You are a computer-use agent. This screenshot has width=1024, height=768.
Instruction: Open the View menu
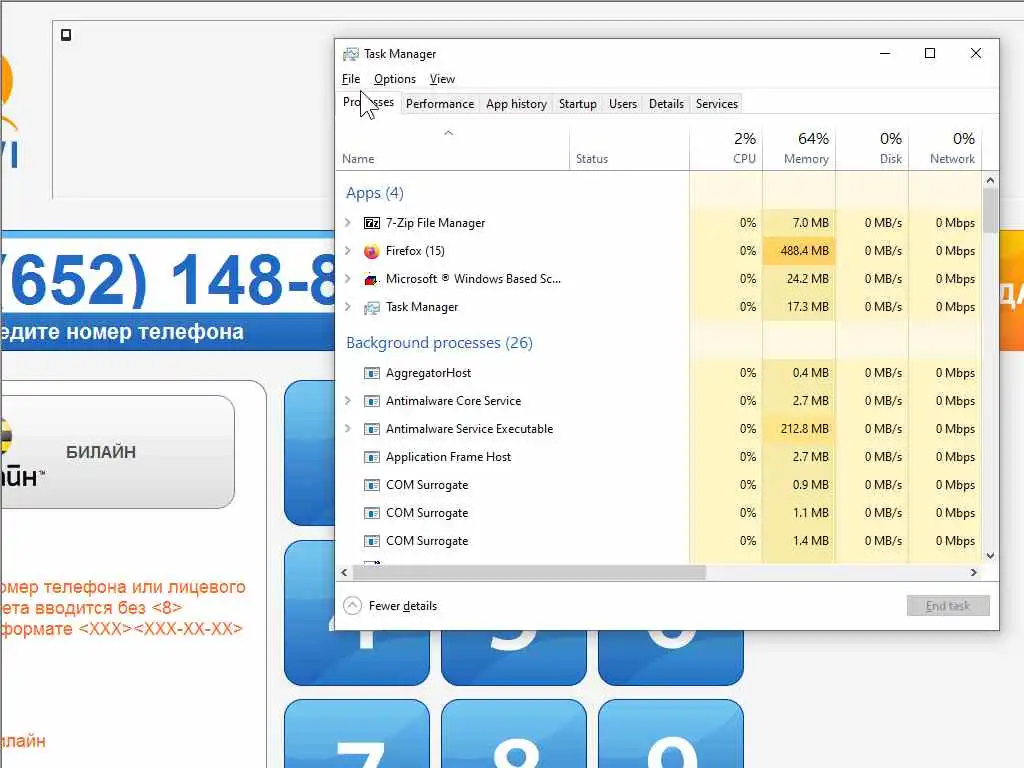[442, 79]
